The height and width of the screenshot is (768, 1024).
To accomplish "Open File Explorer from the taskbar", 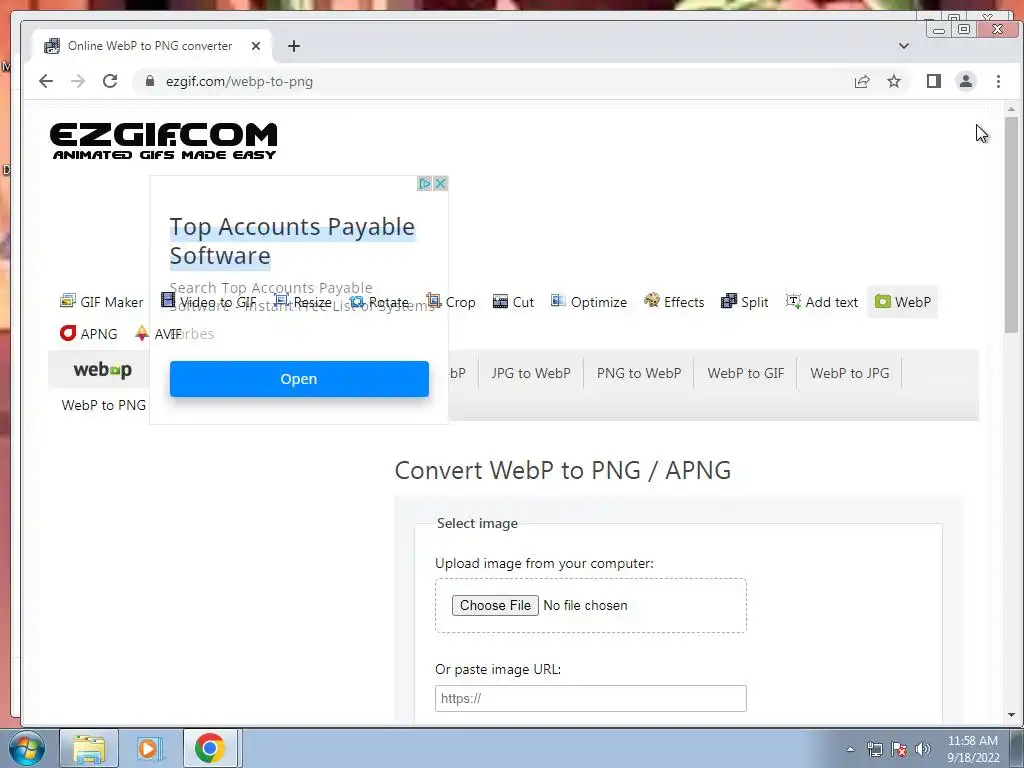I will coord(89,748).
